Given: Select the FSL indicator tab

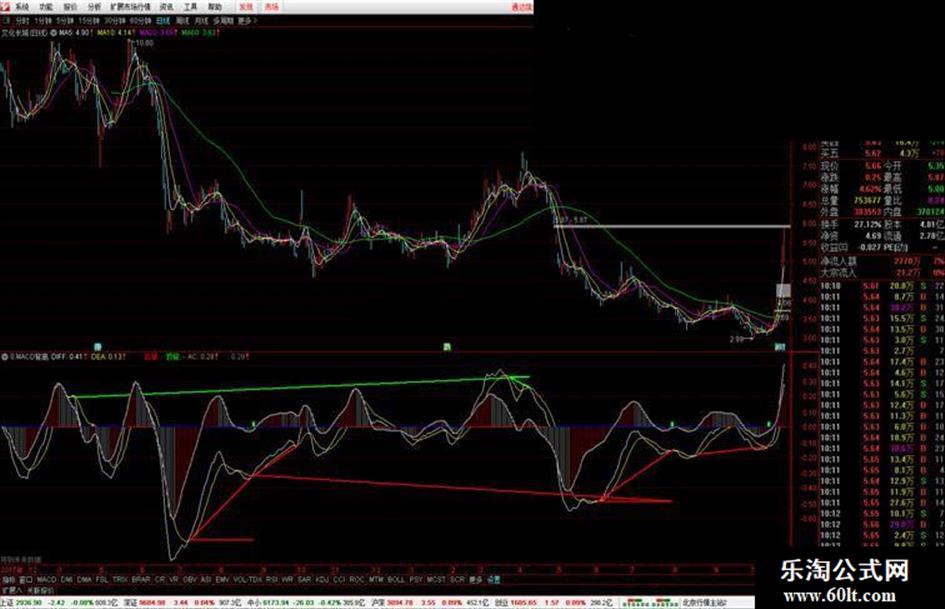Looking at the screenshot, I should (102, 579).
